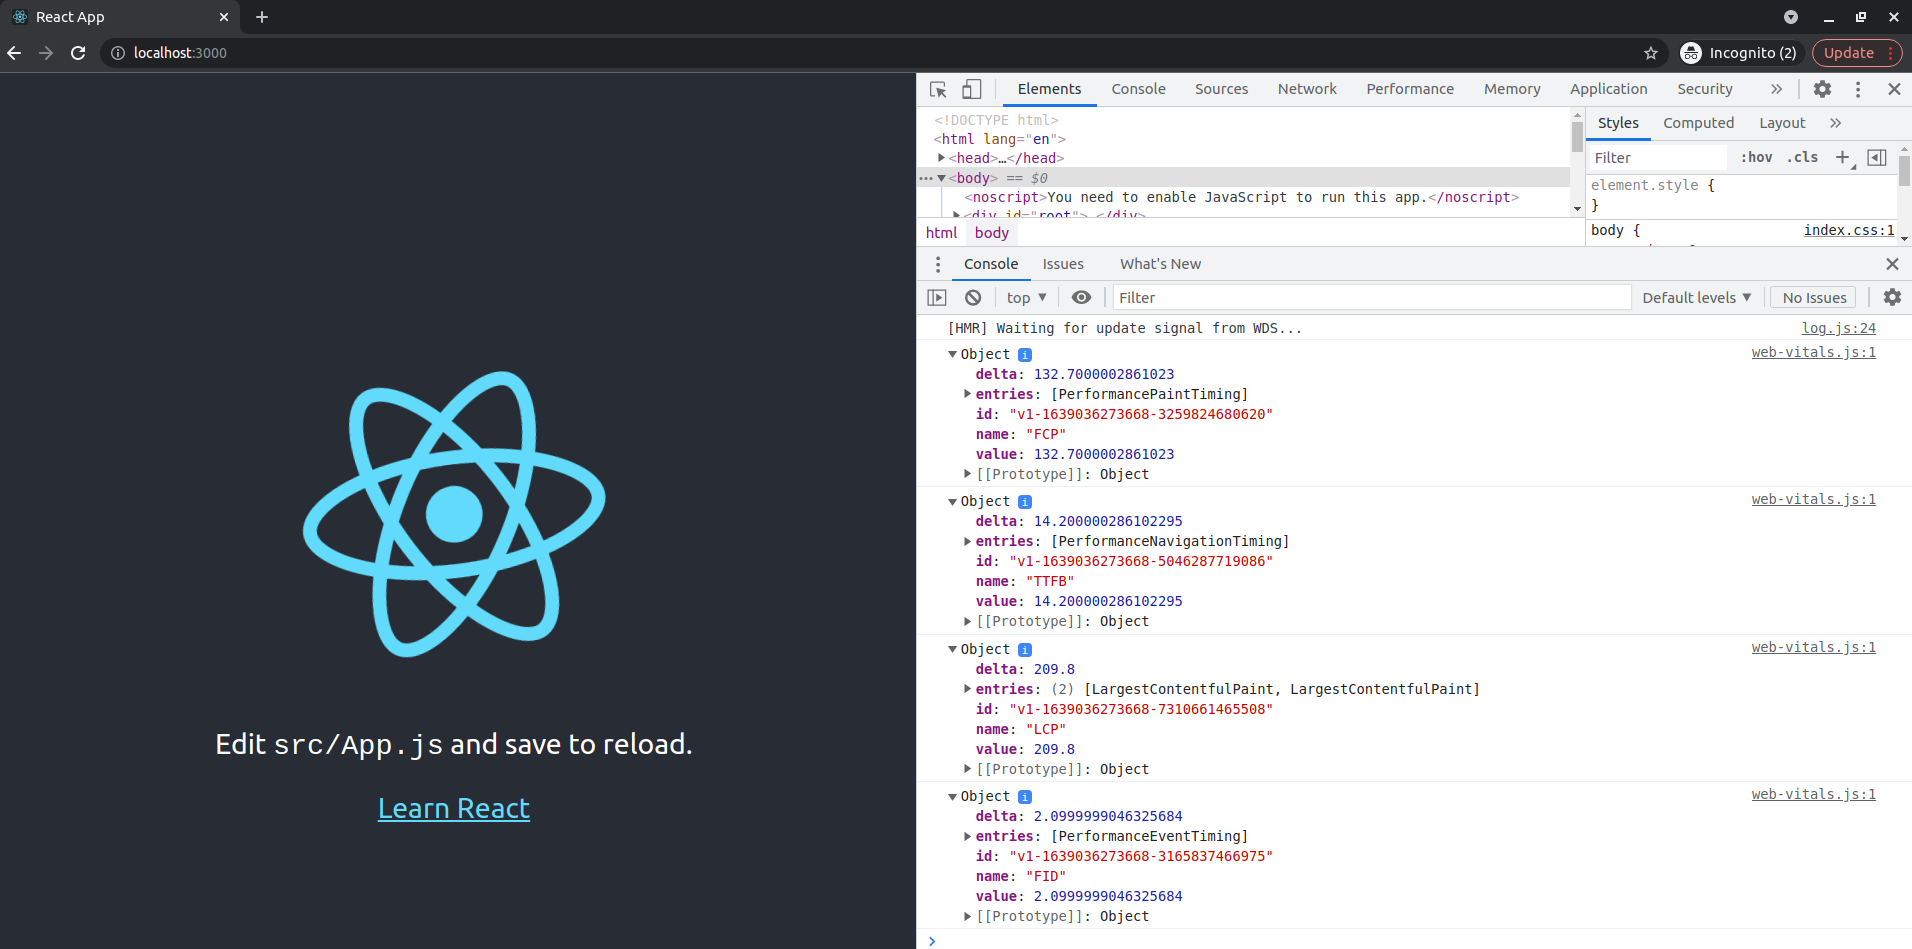The height and width of the screenshot is (949, 1912).
Task: Open the console drawer three-dot menu
Action: pos(938,264)
